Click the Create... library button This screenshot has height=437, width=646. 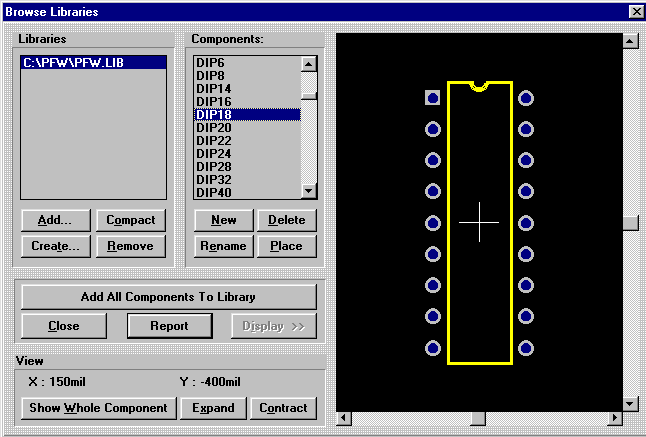[56, 246]
